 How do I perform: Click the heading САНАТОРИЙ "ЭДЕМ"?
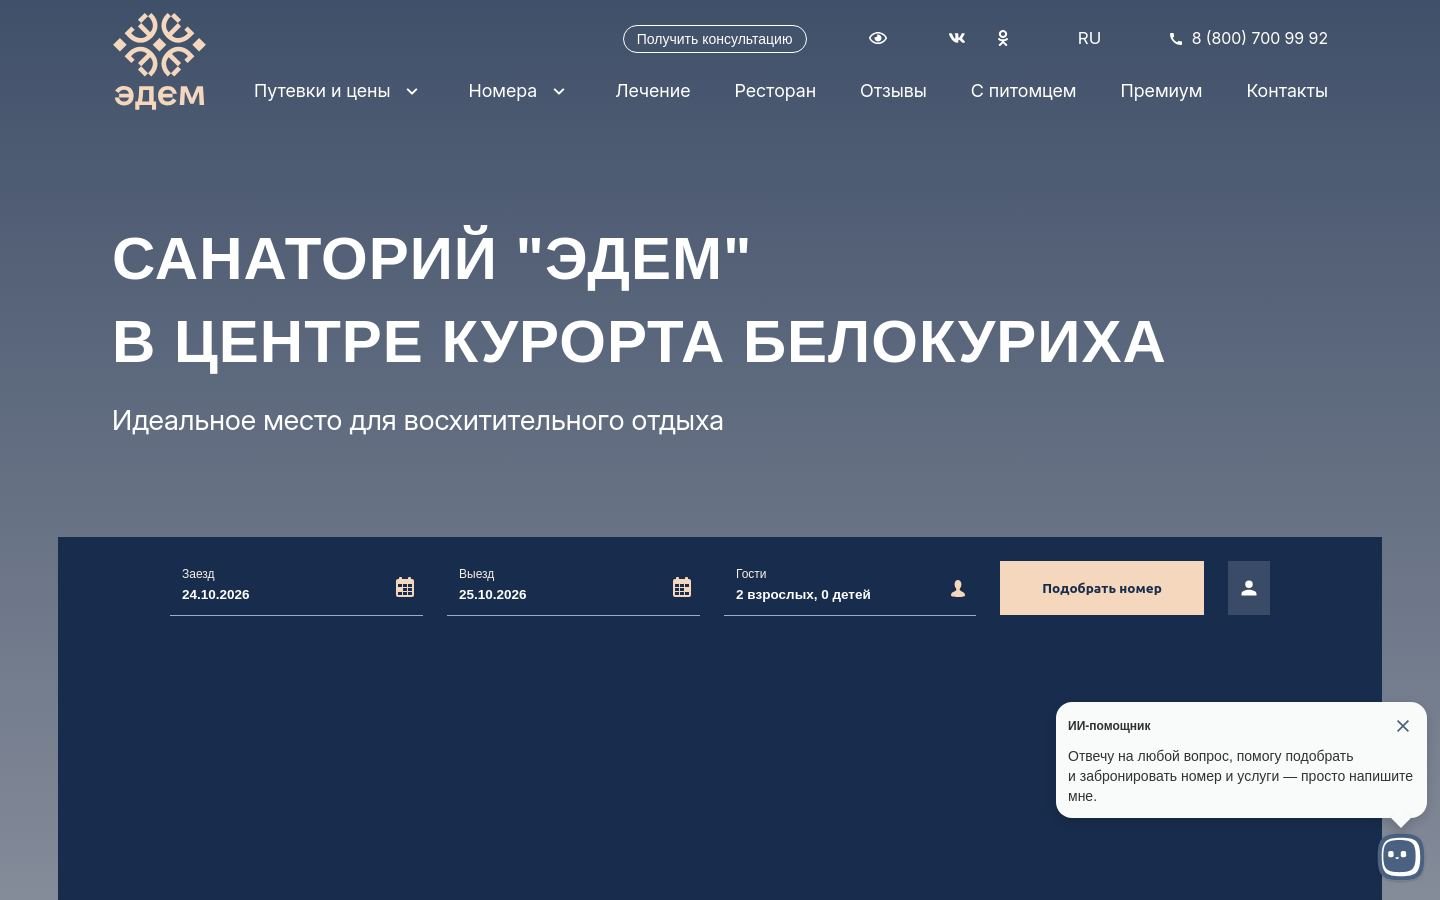[x=431, y=258]
